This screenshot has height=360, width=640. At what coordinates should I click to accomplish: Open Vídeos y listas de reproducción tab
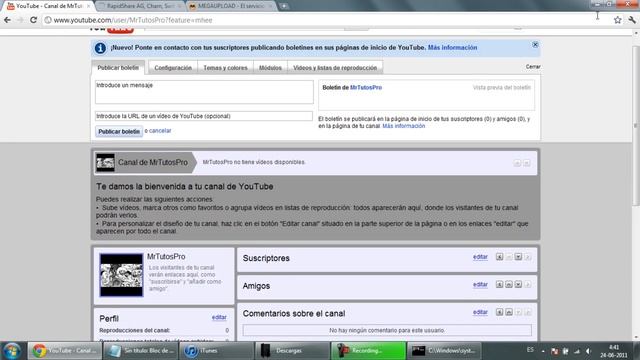point(335,68)
